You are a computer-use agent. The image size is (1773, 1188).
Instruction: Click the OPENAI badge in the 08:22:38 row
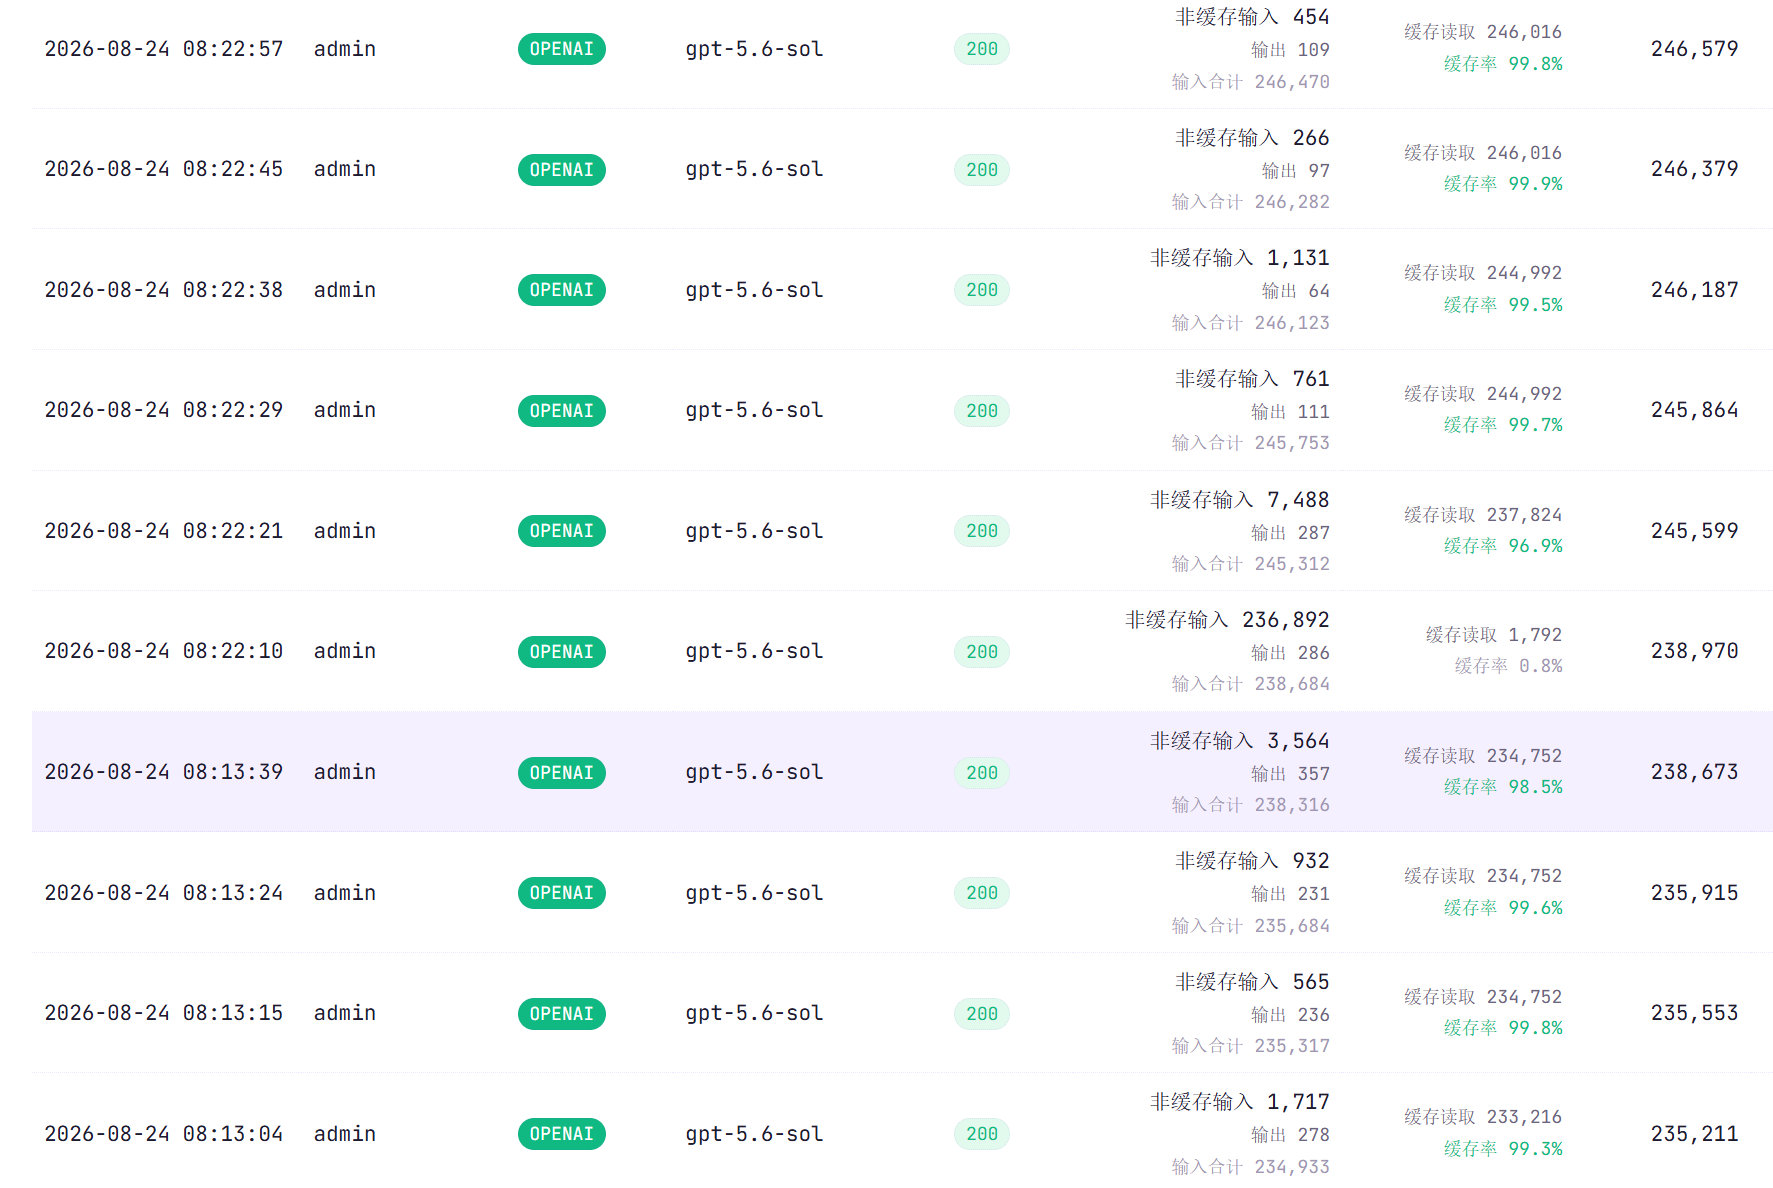pyautogui.click(x=561, y=290)
